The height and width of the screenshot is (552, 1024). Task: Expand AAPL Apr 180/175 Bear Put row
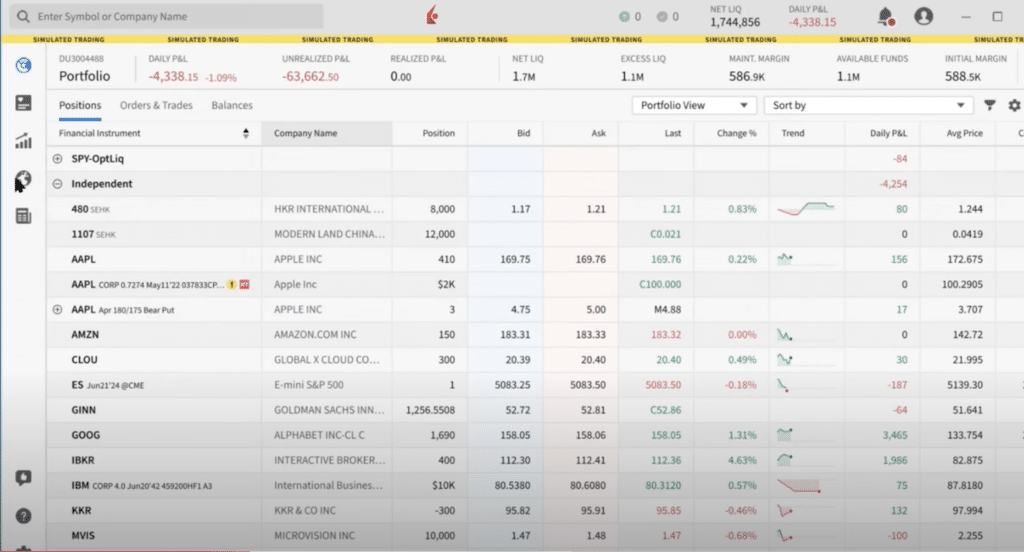point(57,310)
